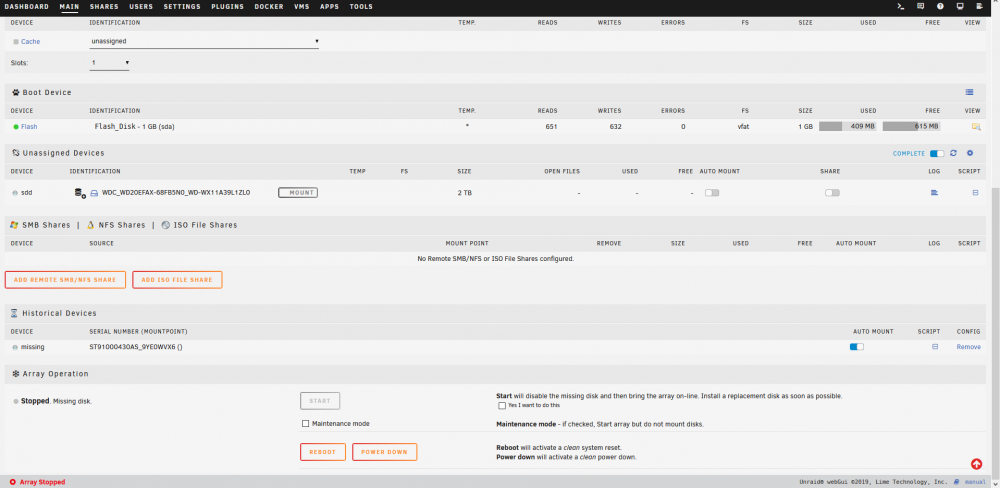Click the Flash used-space bar 409 MB
Viewport: 1000px width, 488px height.
[x=848, y=126]
